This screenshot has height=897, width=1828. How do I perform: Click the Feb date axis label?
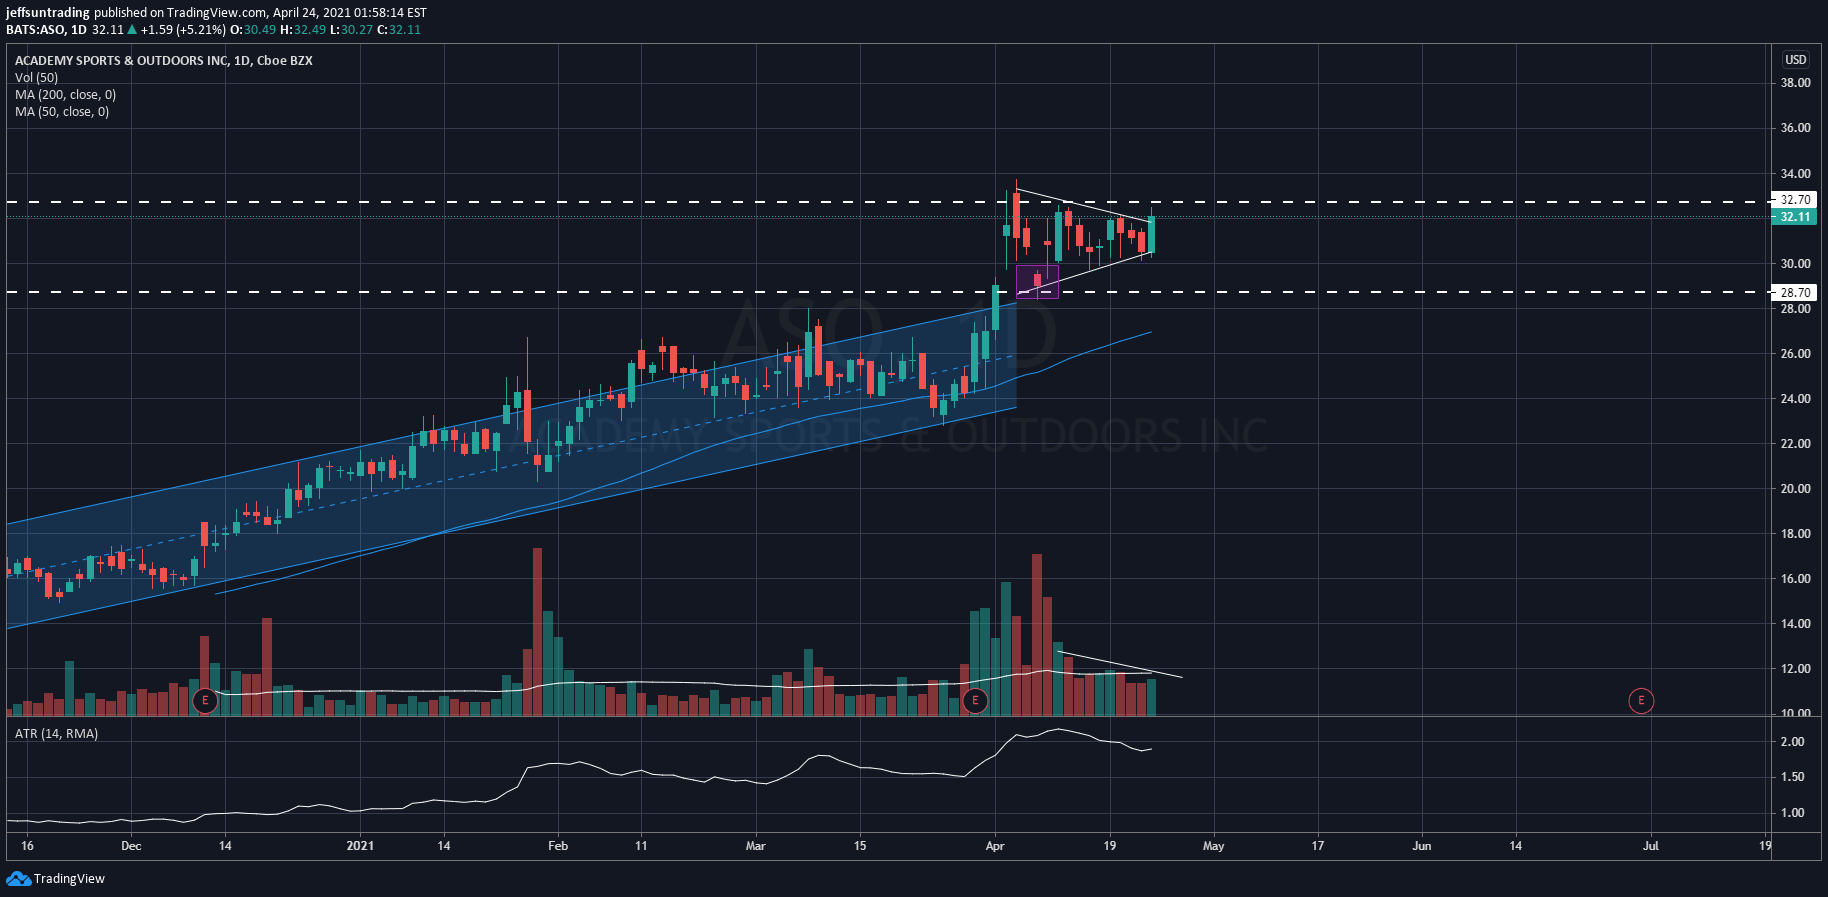tap(558, 846)
